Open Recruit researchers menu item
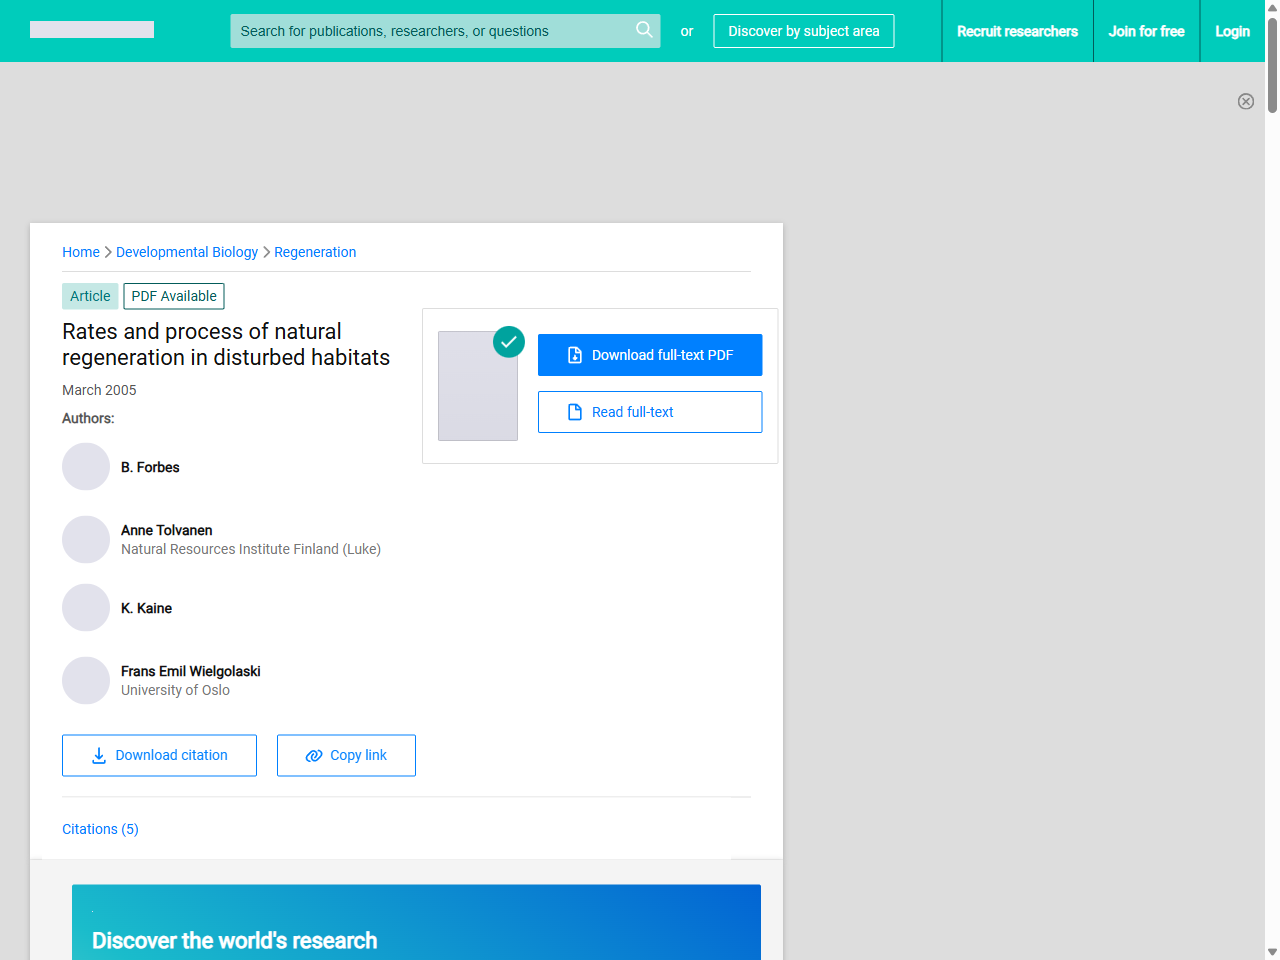 [1018, 31]
